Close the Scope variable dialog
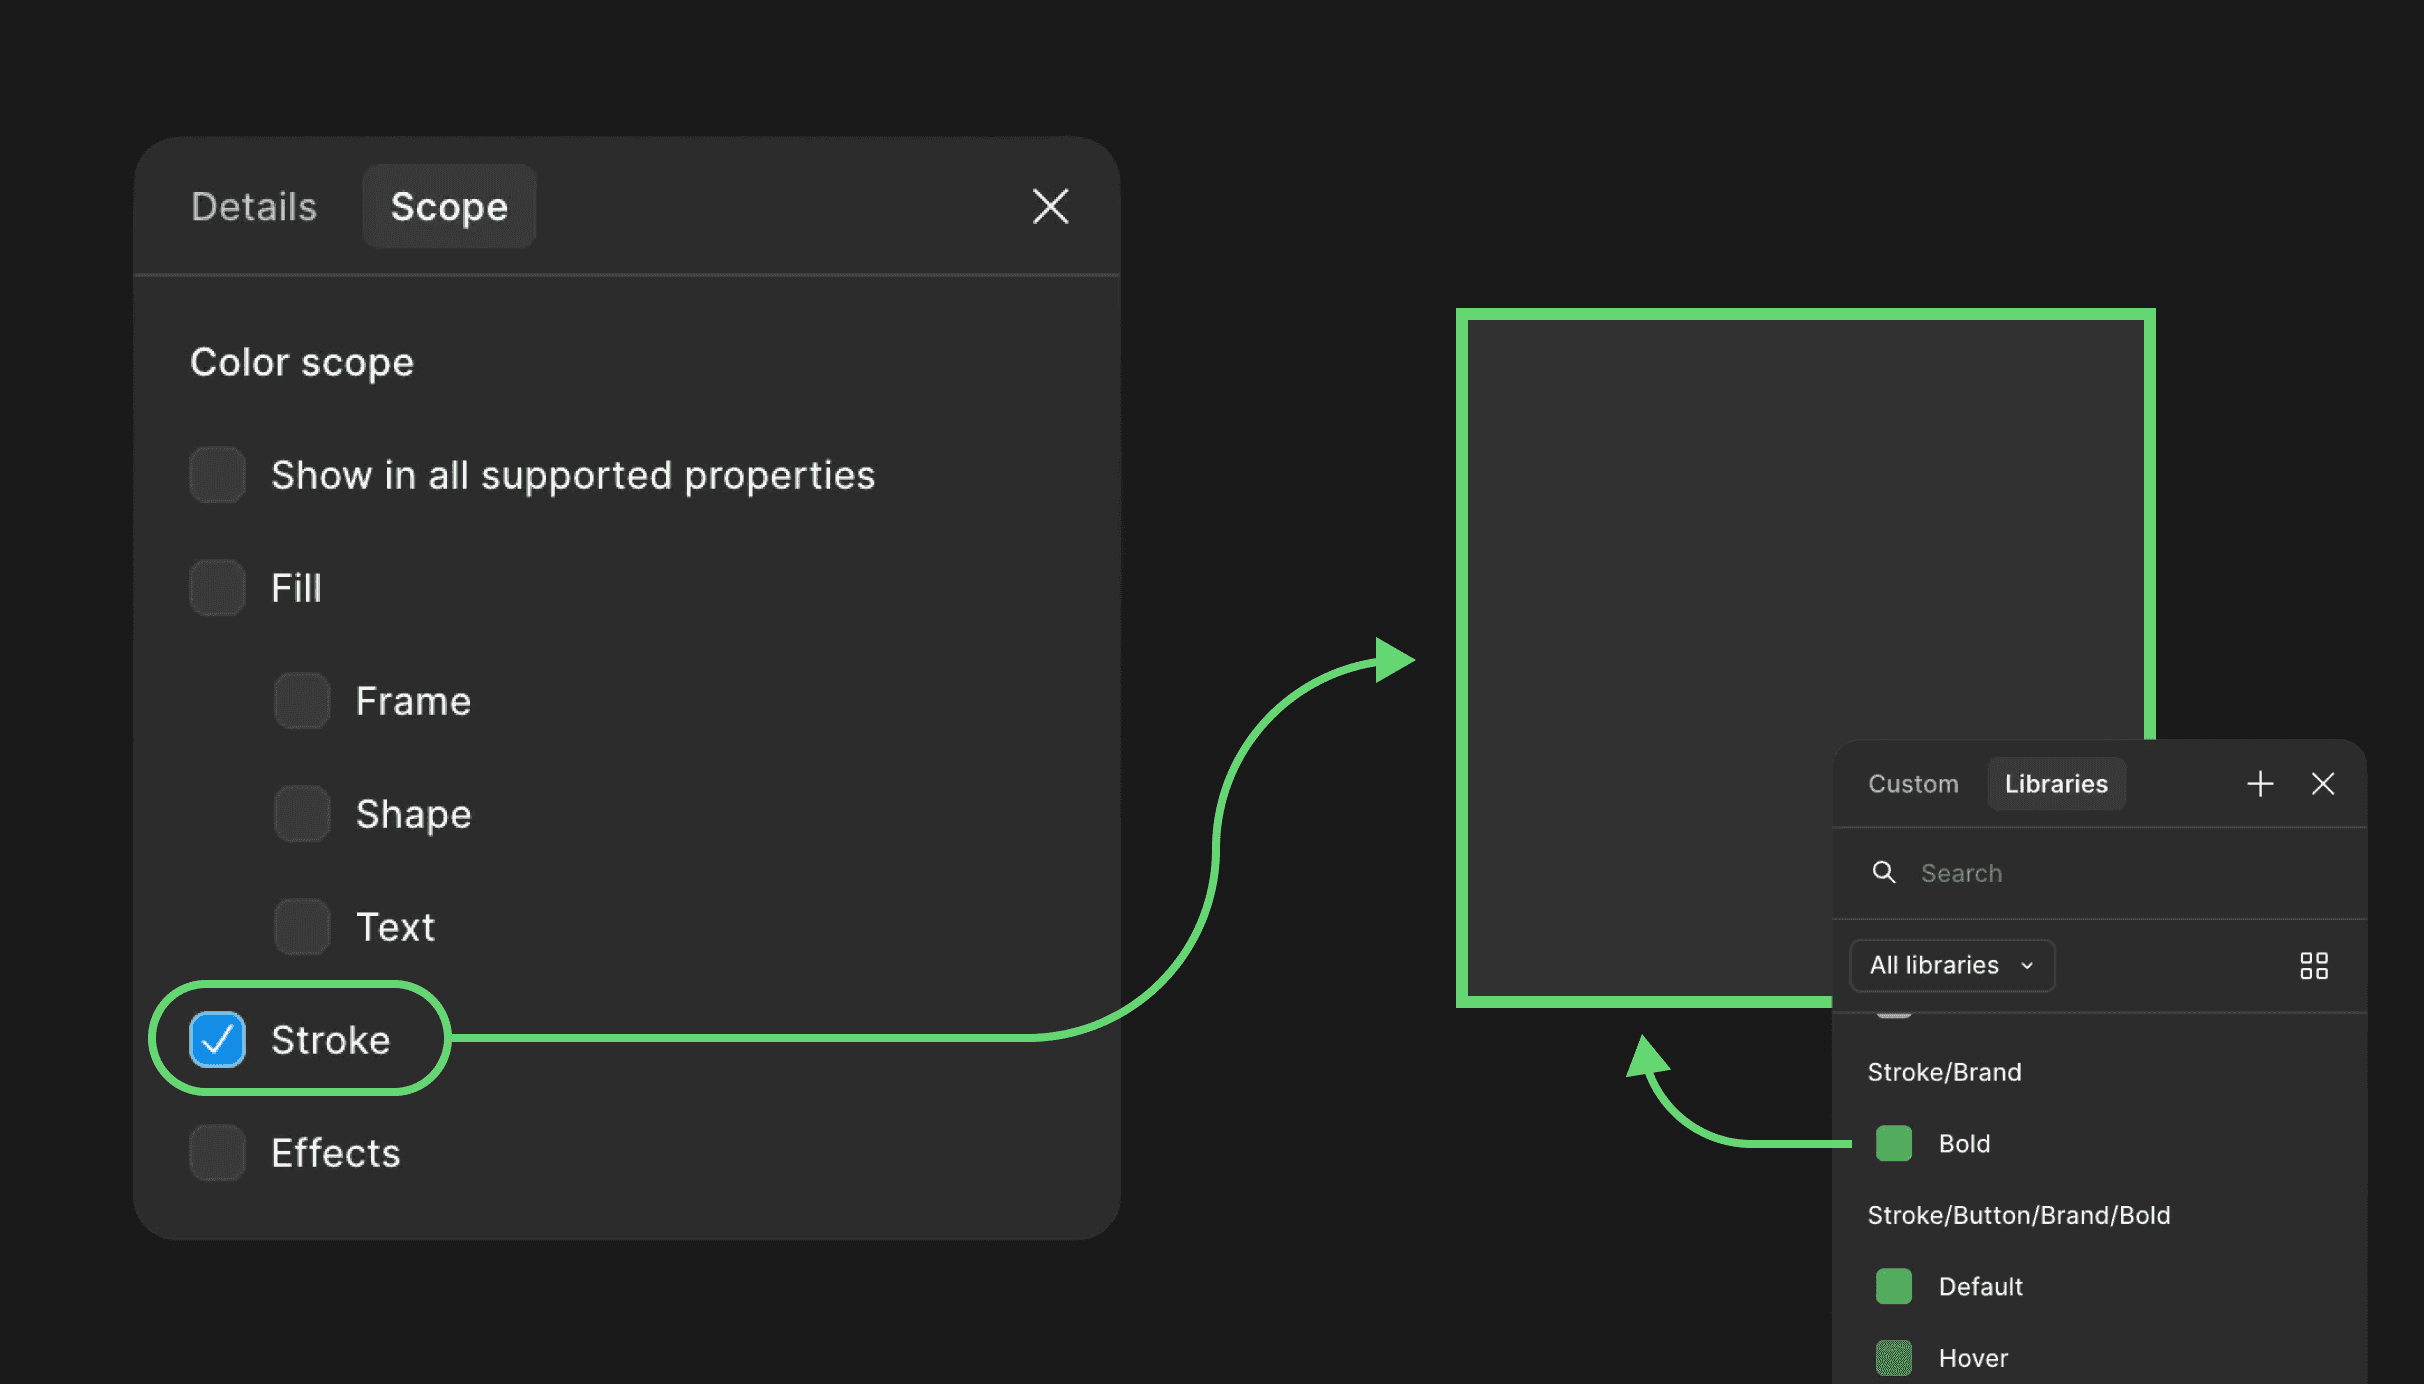Screen dimensions: 2424x1384 click(1050, 207)
